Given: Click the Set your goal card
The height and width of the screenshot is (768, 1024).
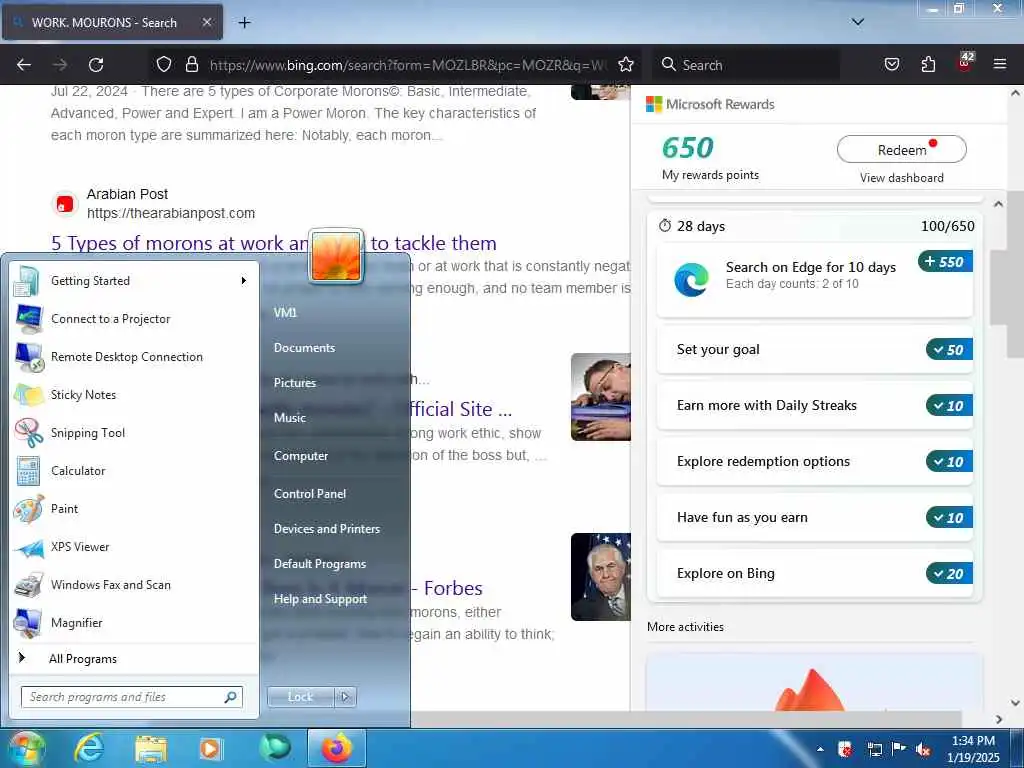Looking at the screenshot, I should pos(814,349).
